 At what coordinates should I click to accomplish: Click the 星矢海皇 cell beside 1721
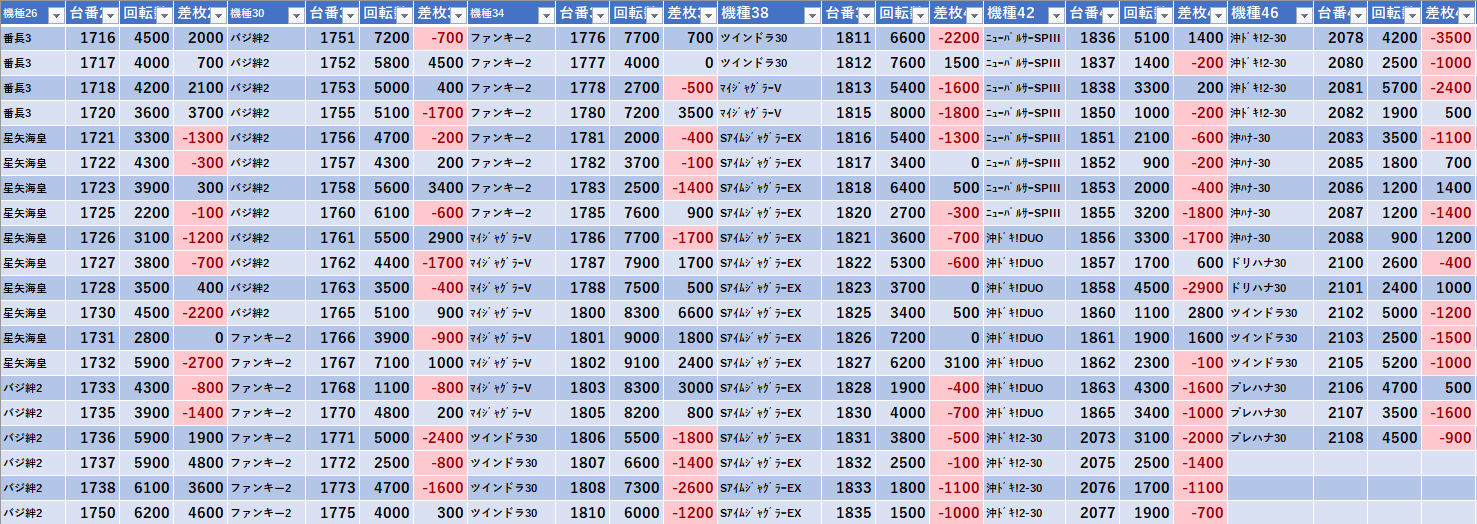pos(33,138)
